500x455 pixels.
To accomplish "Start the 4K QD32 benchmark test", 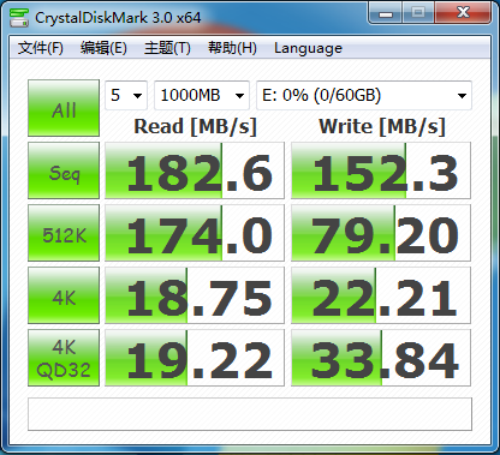I will point(64,358).
